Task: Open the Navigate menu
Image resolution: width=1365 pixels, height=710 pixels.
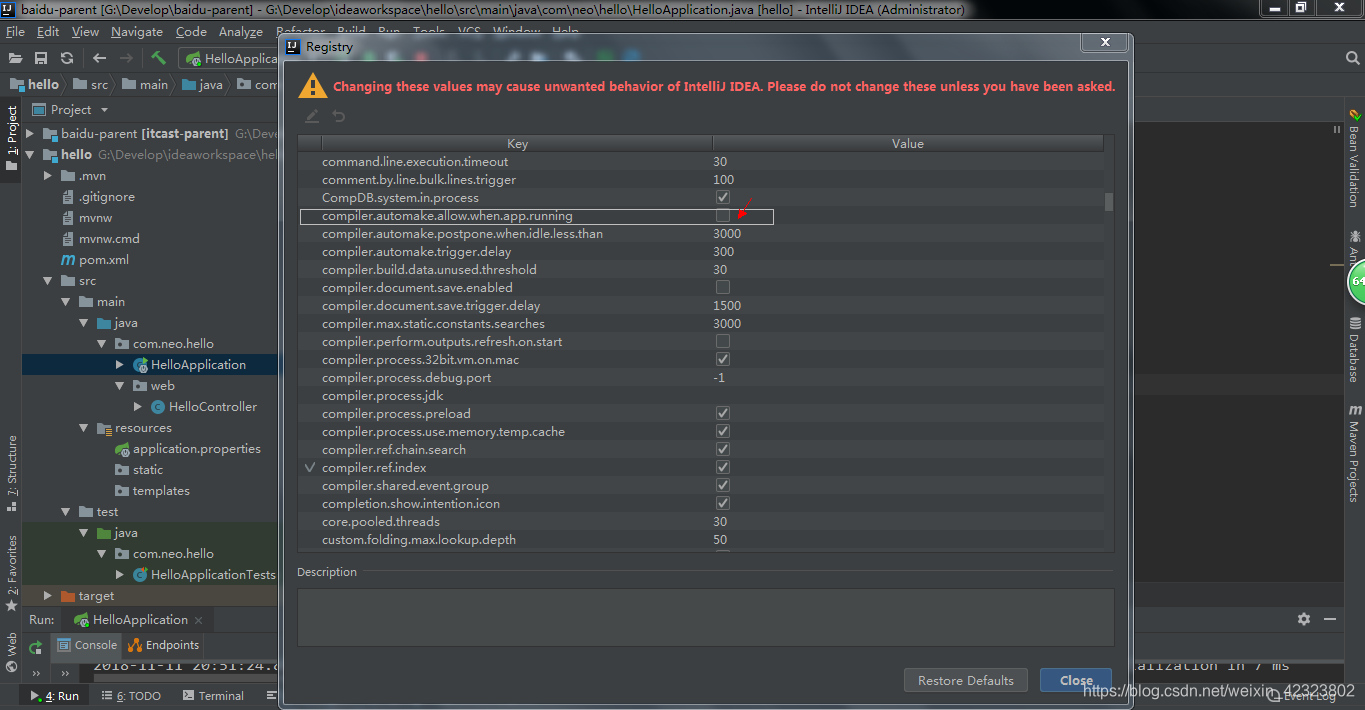Action: tap(137, 32)
